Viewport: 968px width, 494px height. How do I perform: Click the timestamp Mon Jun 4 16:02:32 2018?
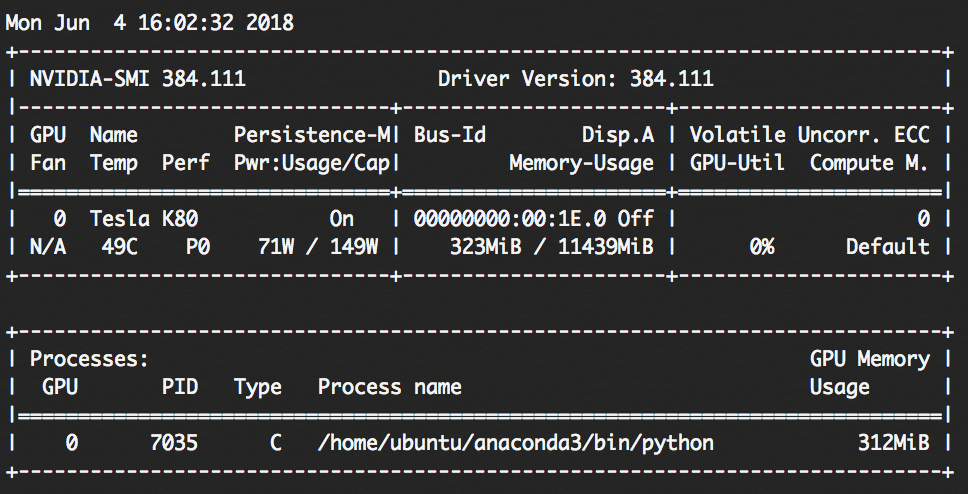point(149,23)
